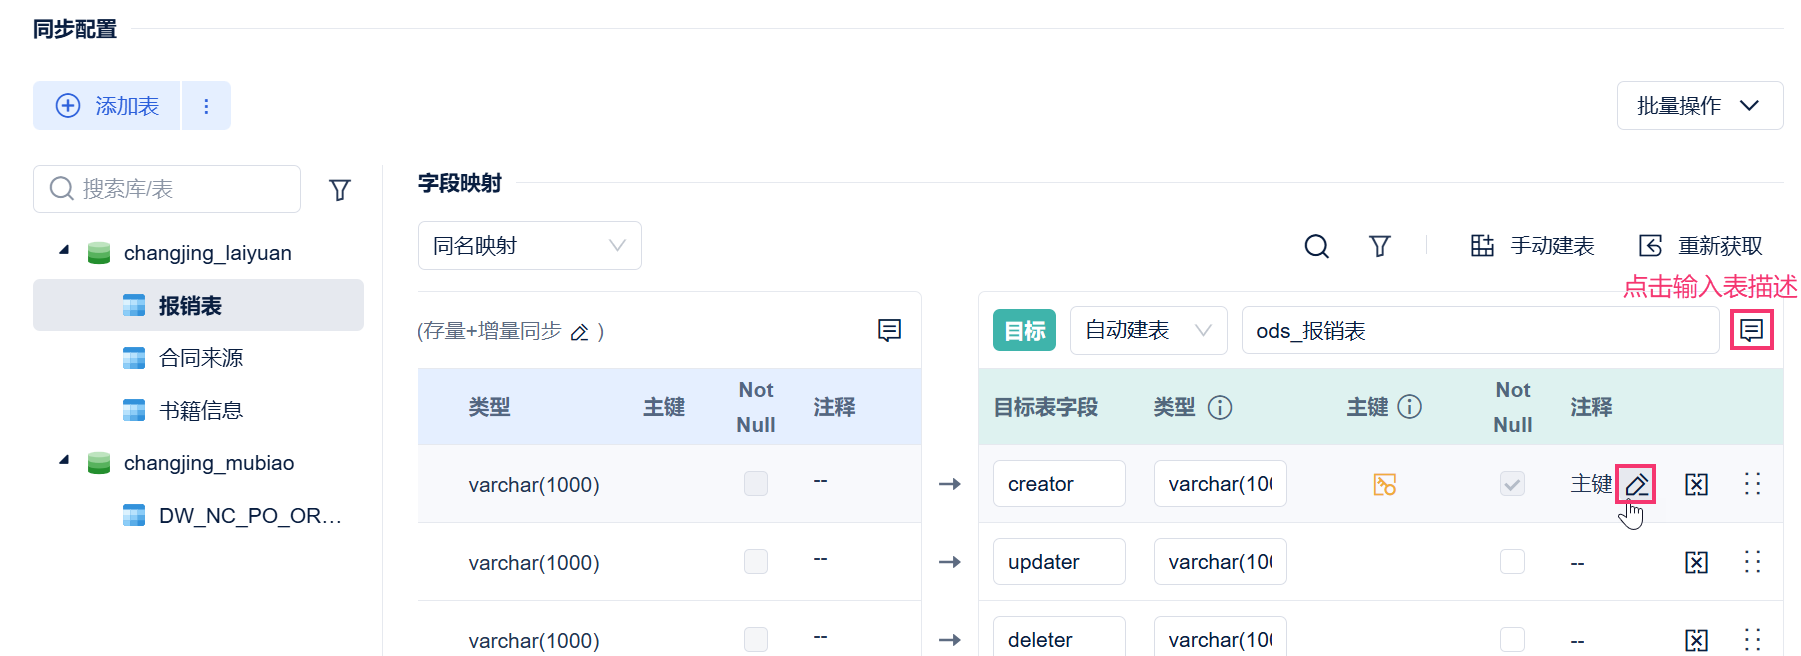
Task: Click the 目标表字段 column header
Action: tap(1046, 407)
